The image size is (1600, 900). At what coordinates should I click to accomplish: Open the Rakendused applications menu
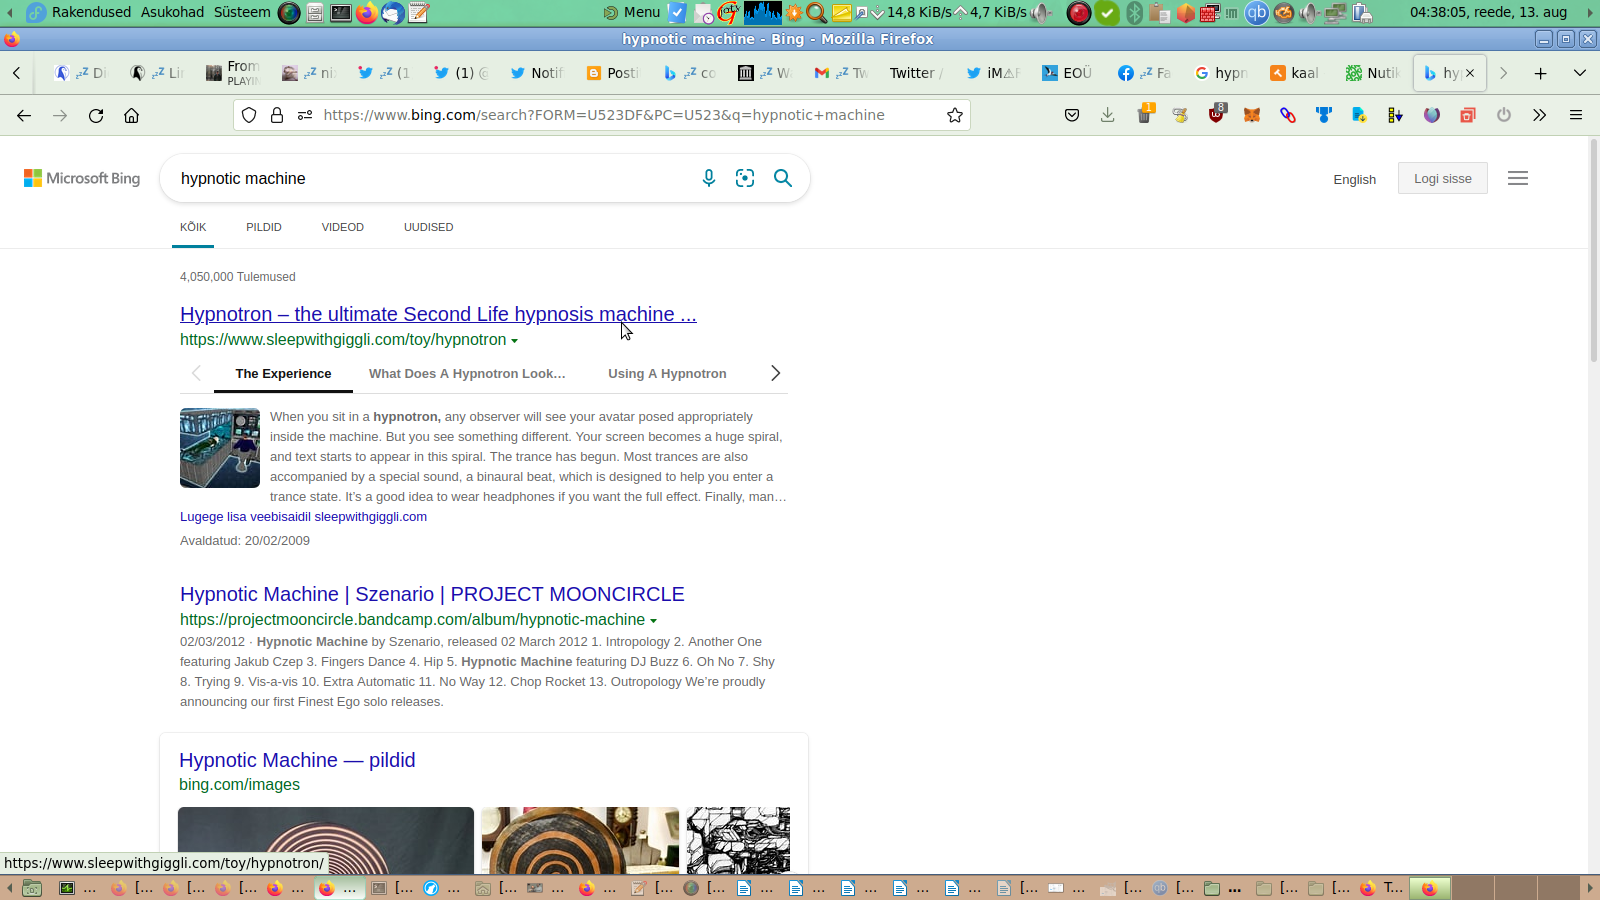coord(91,12)
